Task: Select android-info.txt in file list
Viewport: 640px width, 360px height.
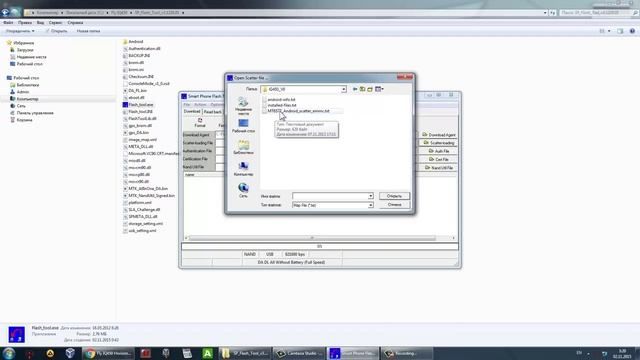Action: point(281,100)
